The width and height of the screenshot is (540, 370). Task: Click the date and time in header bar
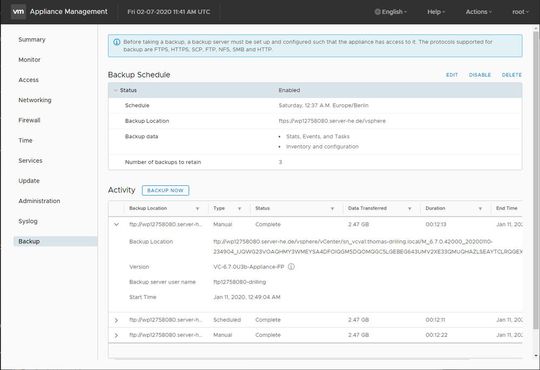click(169, 12)
